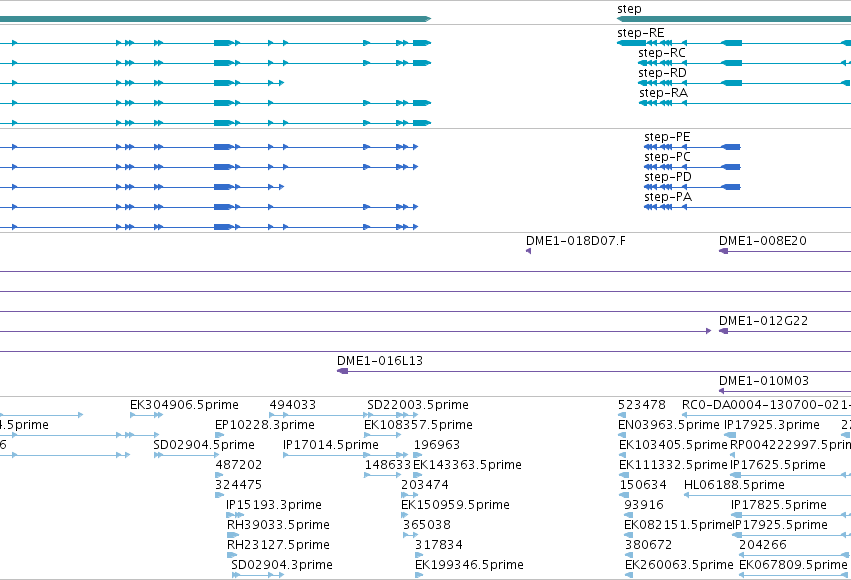Select the step-RC transcript label

[662, 53]
